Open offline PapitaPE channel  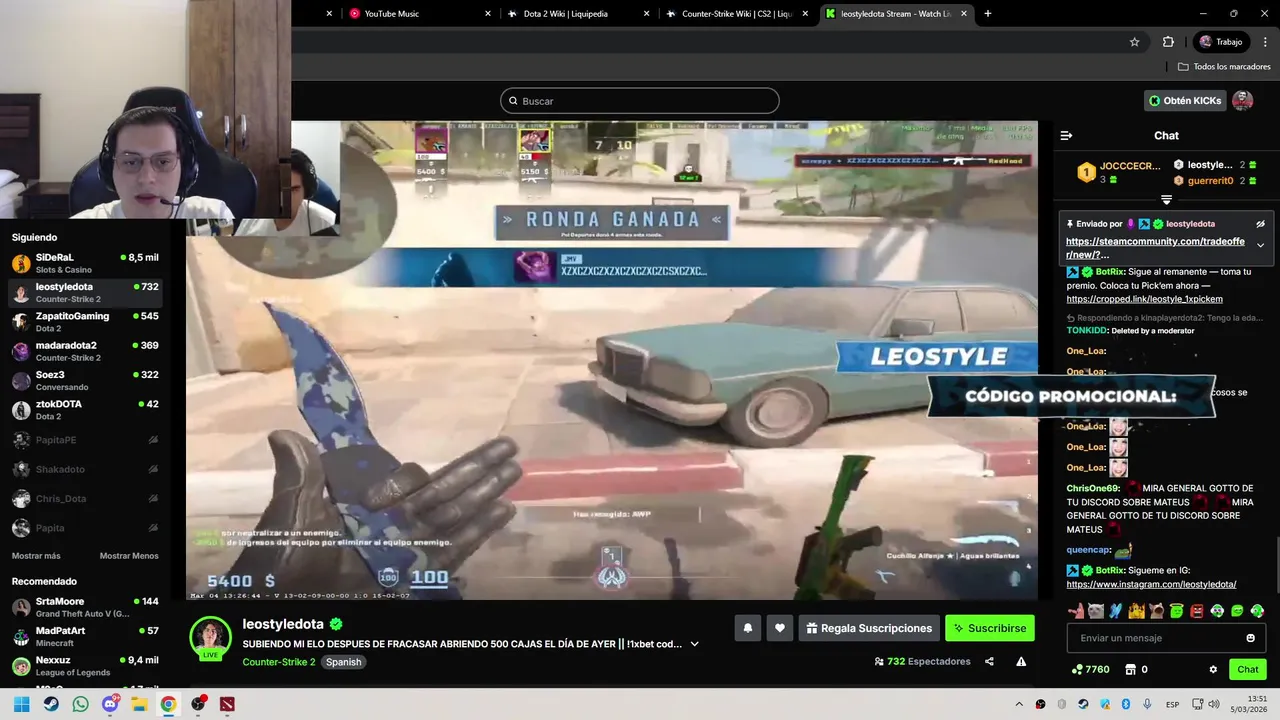click(x=85, y=440)
